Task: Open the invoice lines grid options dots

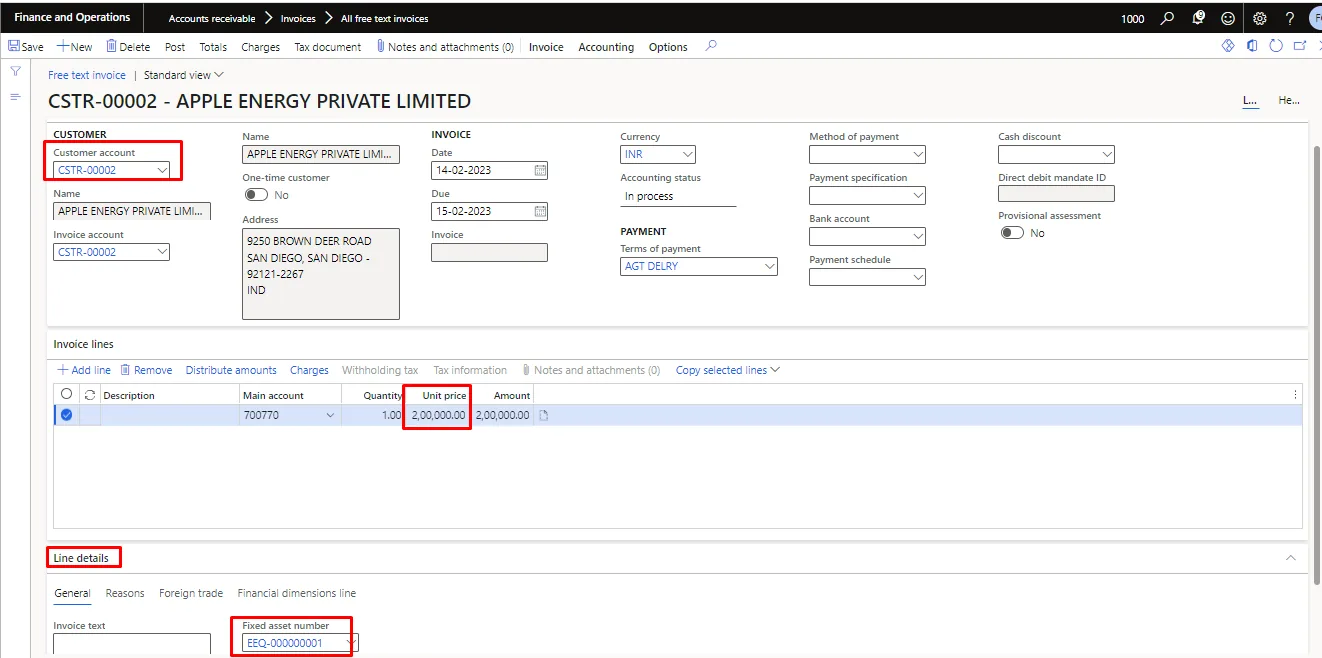Action: (x=1296, y=395)
